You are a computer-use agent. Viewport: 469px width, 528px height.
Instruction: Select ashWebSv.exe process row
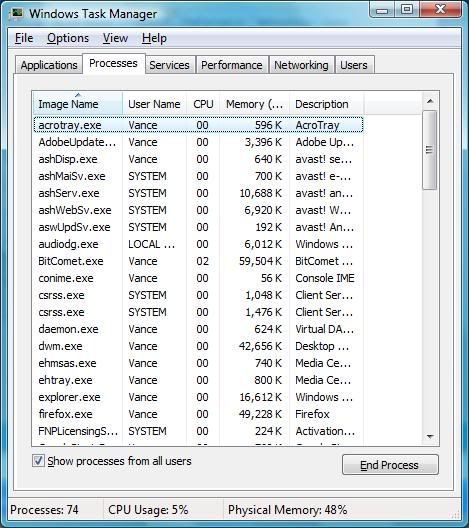(199, 210)
